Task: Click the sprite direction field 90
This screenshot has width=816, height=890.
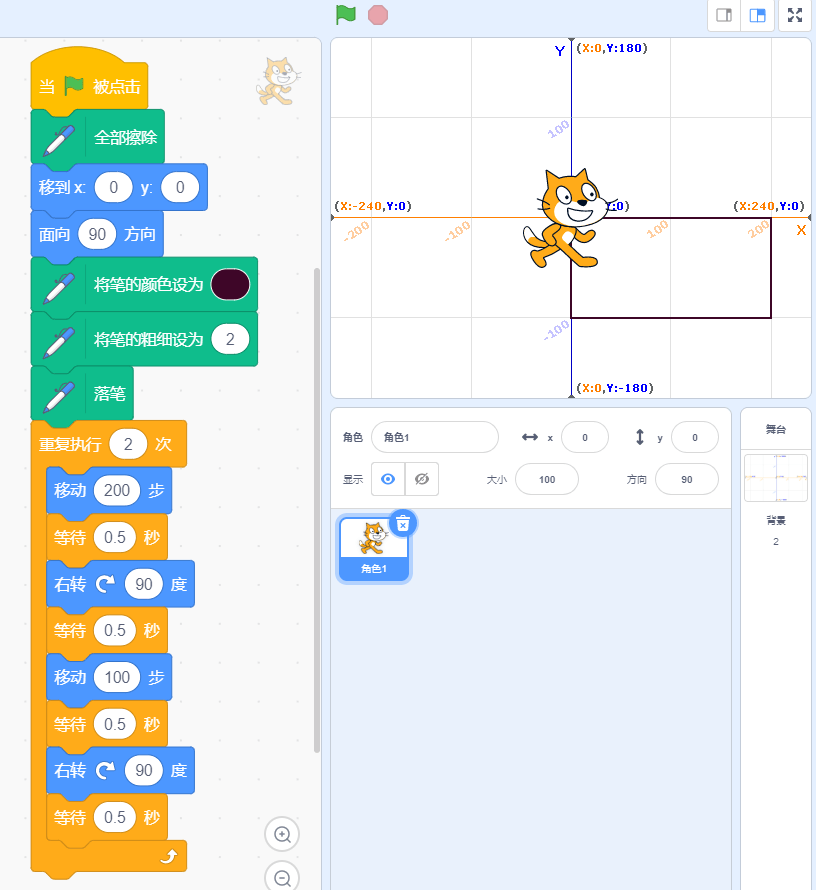Action: [x=687, y=480]
